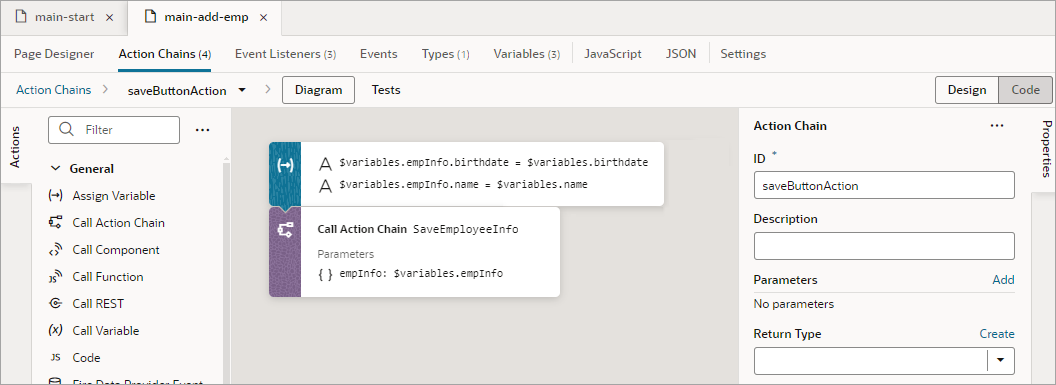Open the JSON tab
1056x385 pixels.
point(681,54)
